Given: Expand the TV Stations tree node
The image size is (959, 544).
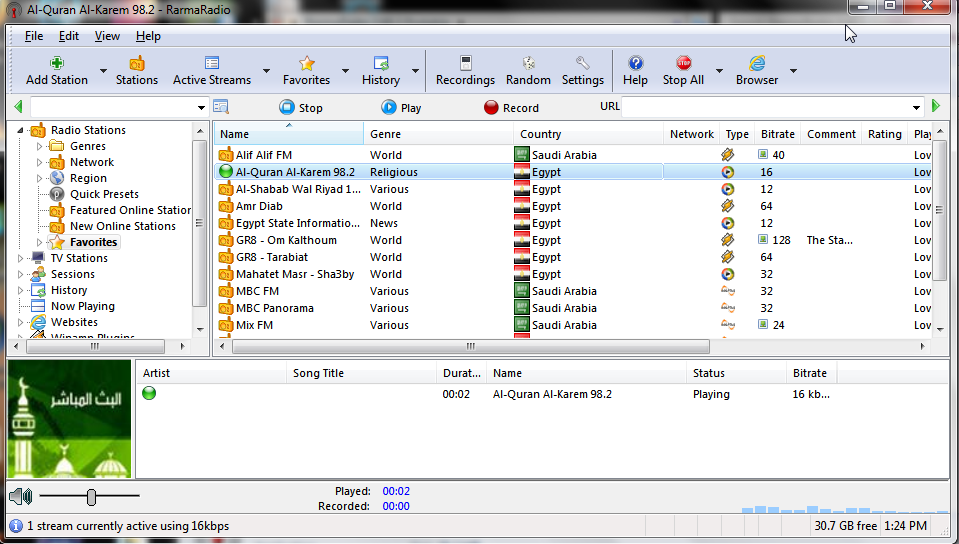Looking at the screenshot, I should 20,258.
